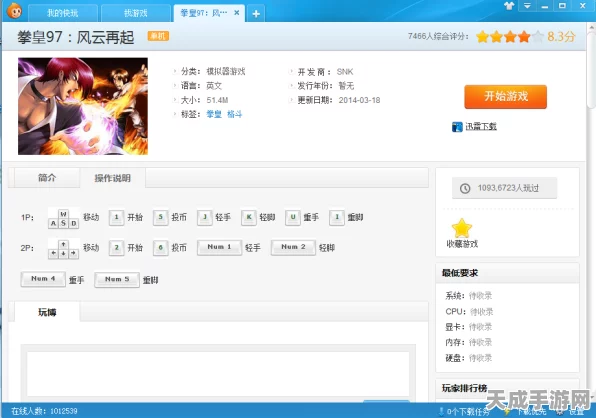Image resolution: width=596 pixels, height=418 pixels.
Task: Open the 操作说明 tab
Action: click(x=113, y=178)
